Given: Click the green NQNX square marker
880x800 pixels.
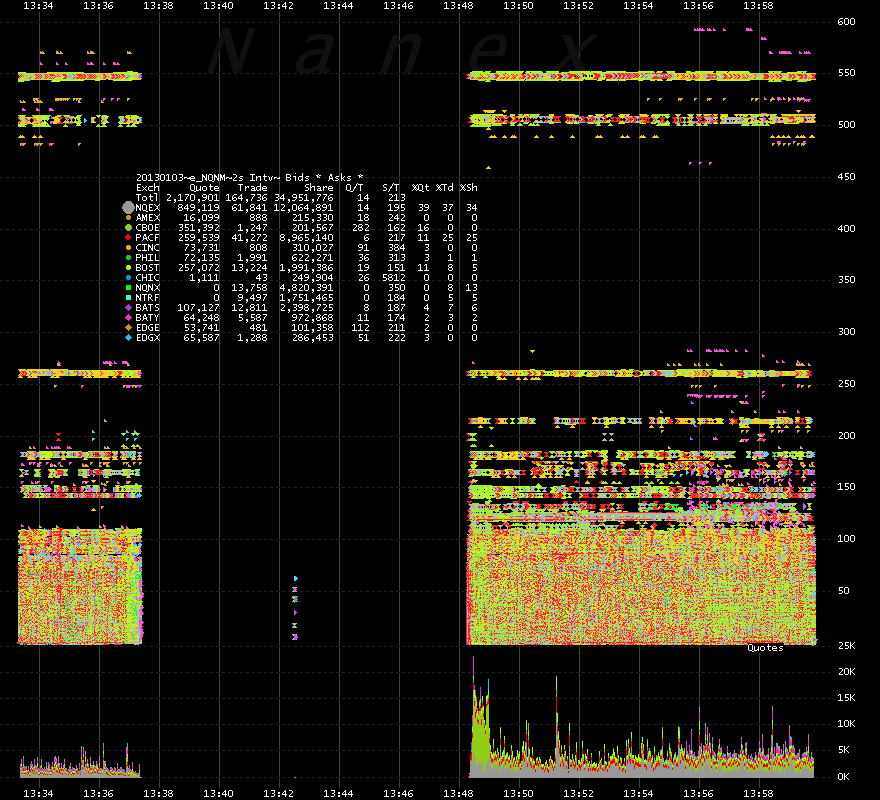Looking at the screenshot, I should coord(129,287).
